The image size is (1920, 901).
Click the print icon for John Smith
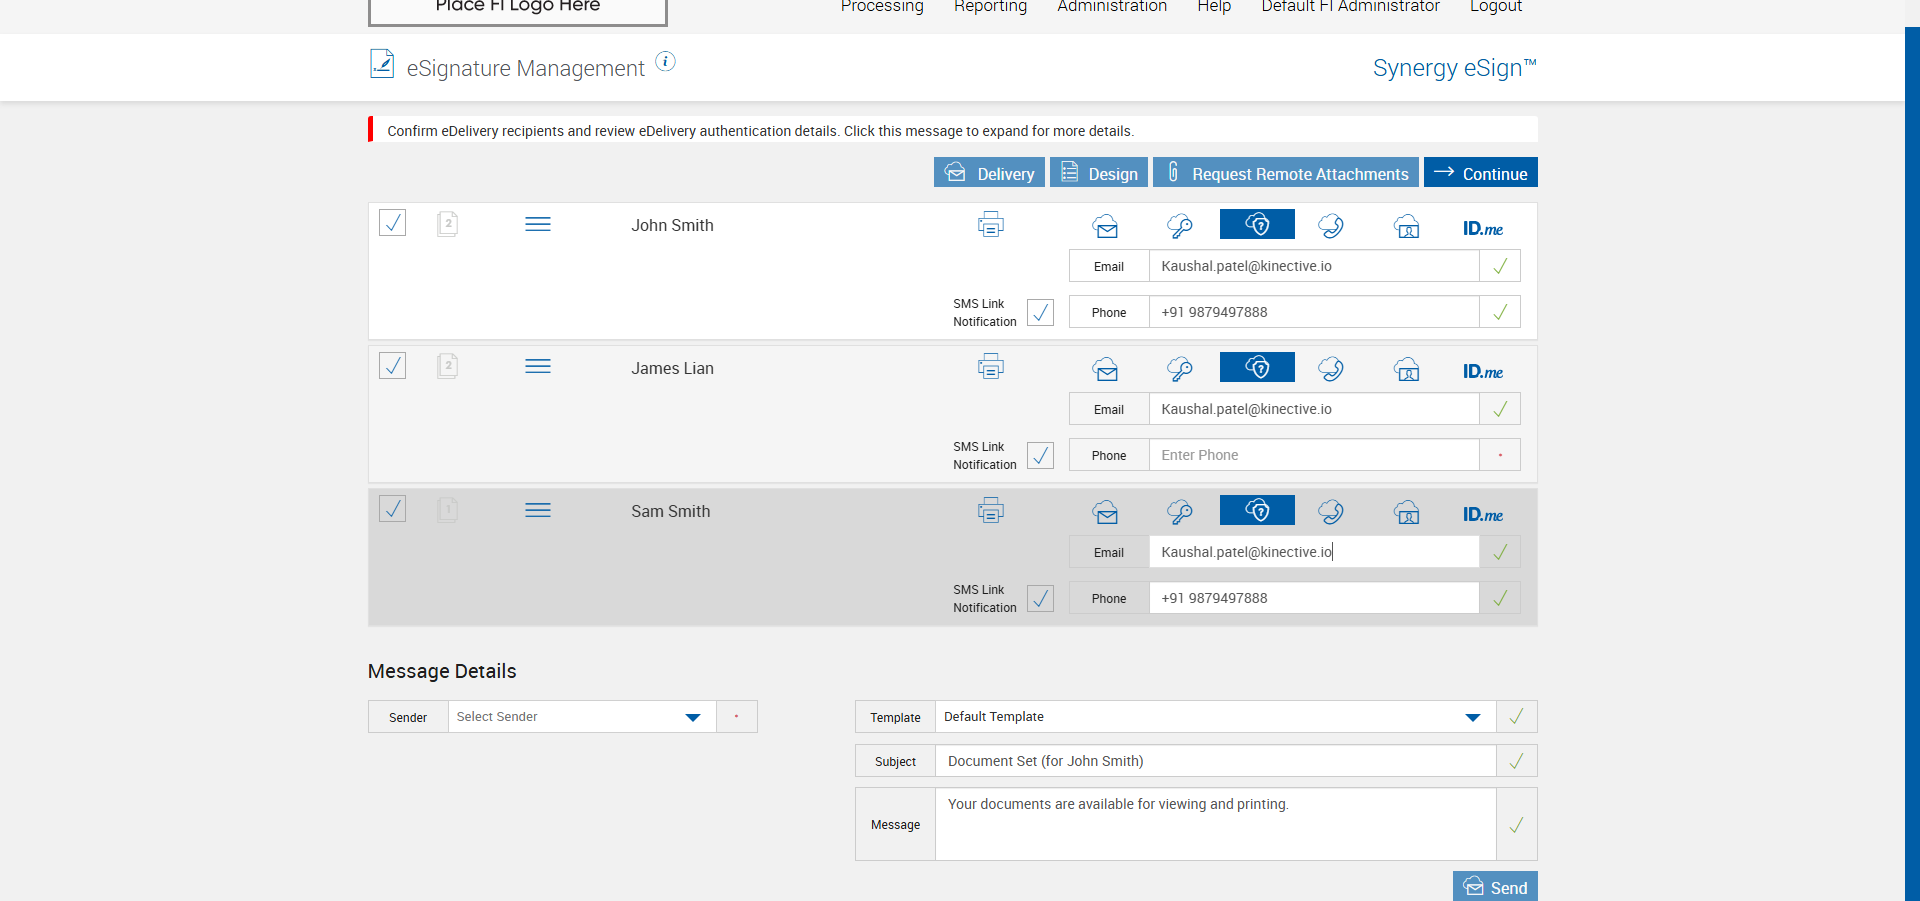[x=991, y=224]
